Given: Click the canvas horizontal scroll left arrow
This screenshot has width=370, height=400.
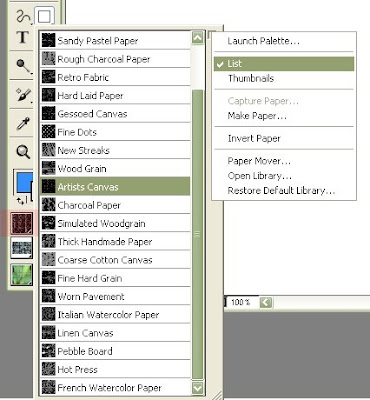Looking at the screenshot, I should pyautogui.click(x=266, y=302).
